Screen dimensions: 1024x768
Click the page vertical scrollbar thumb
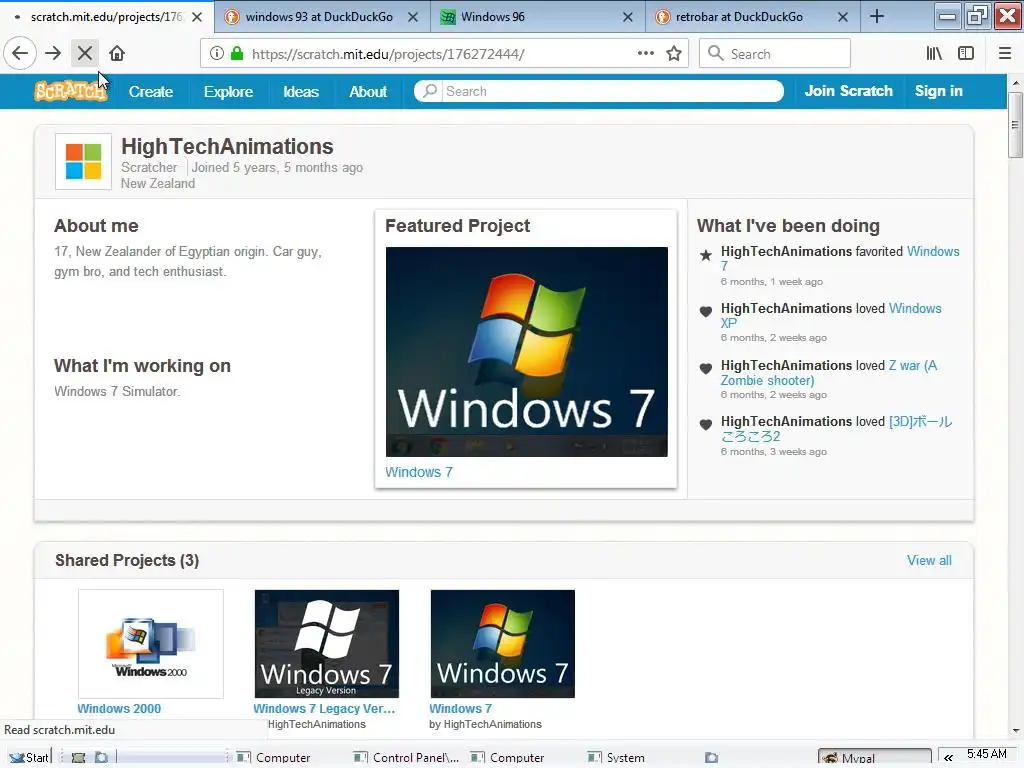[1015, 125]
